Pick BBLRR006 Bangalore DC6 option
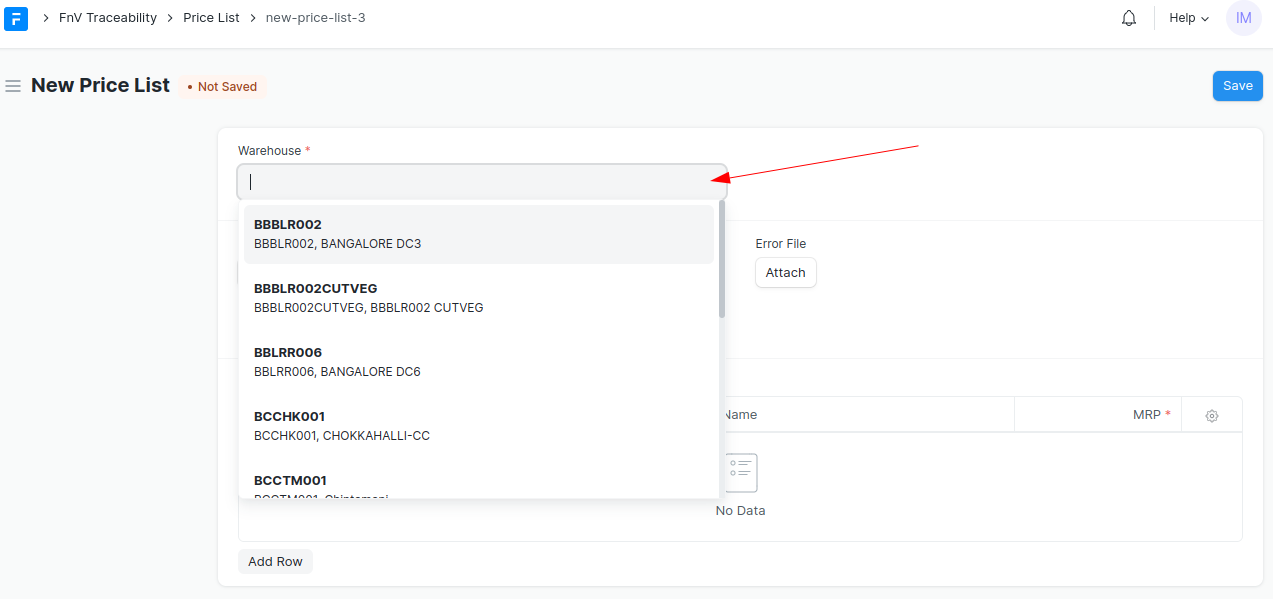The width and height of the screenshot is (1273, 599). 479,362
